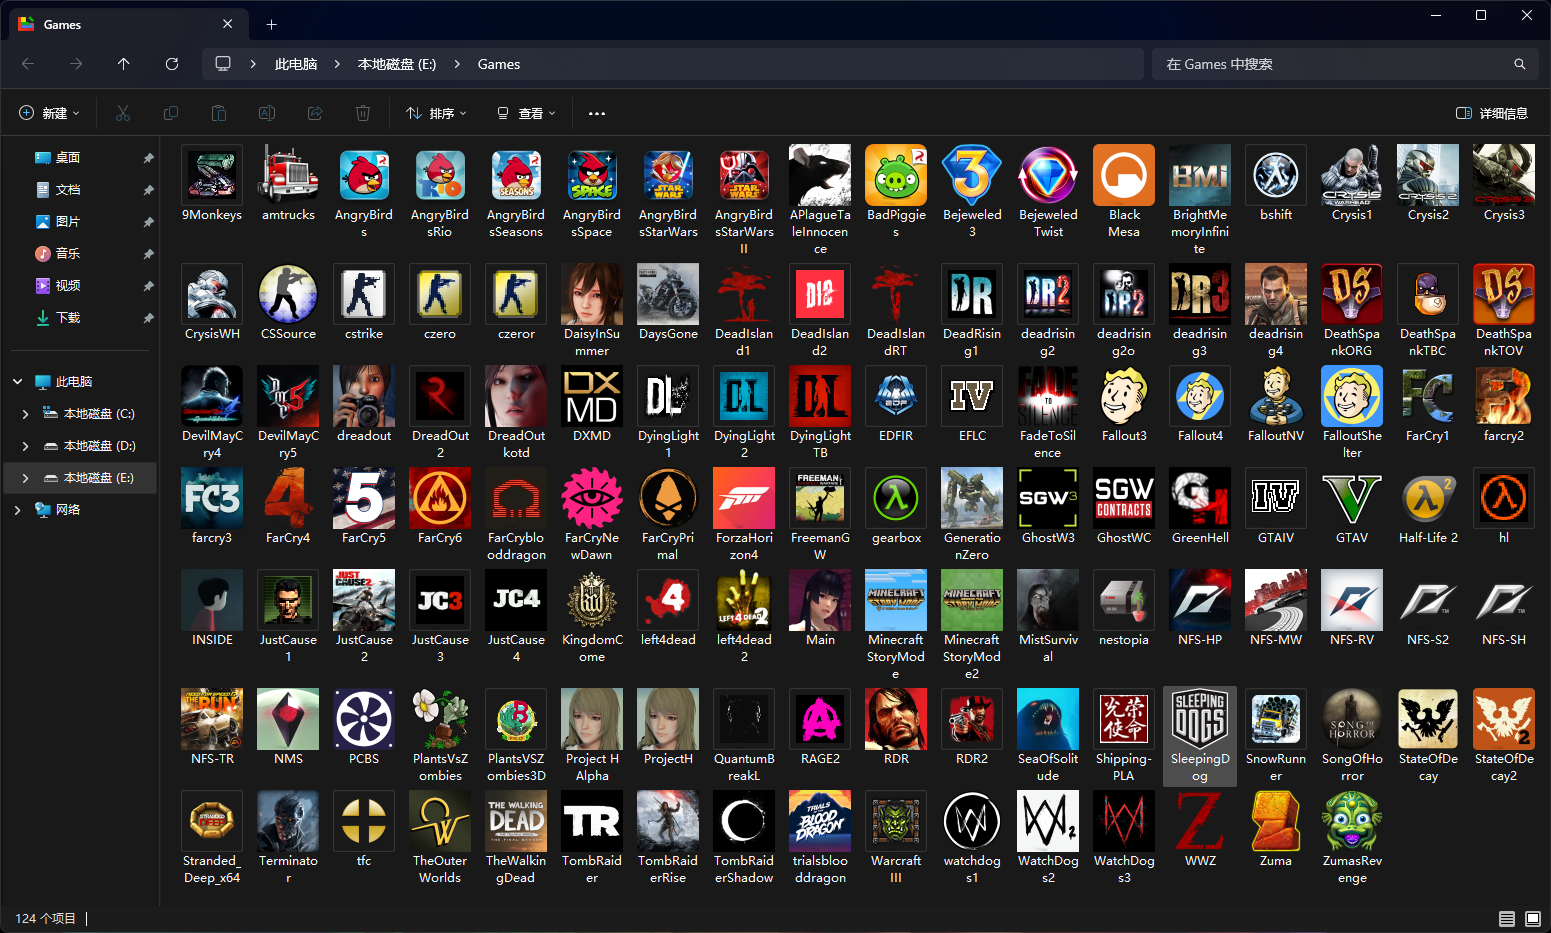The image size is (1551, 933).
Task: Collapse the 此电脑 tree node
Action: [17, 382]
